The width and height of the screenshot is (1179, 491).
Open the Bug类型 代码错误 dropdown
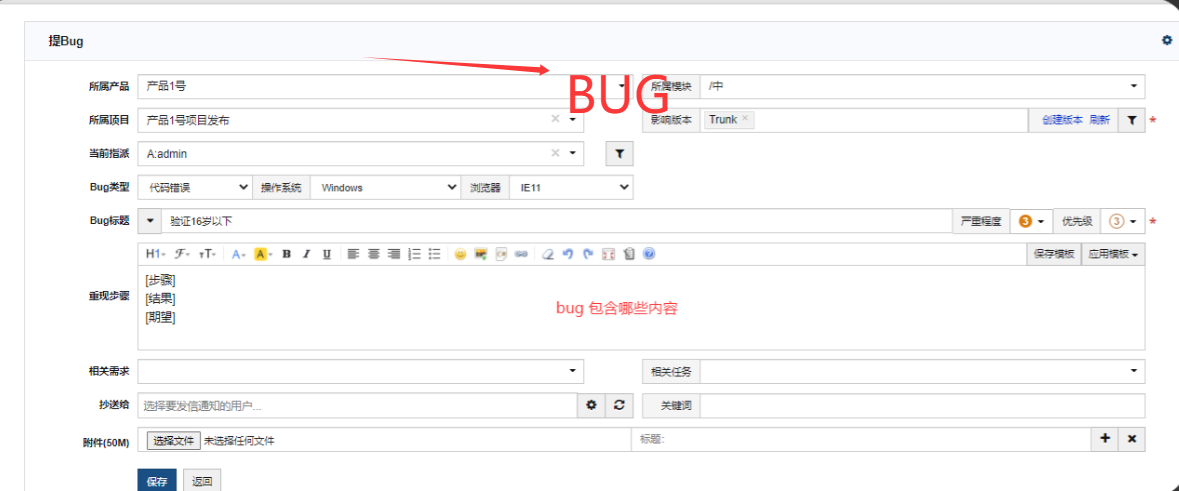pyautogui.click(x=195, y=187)
